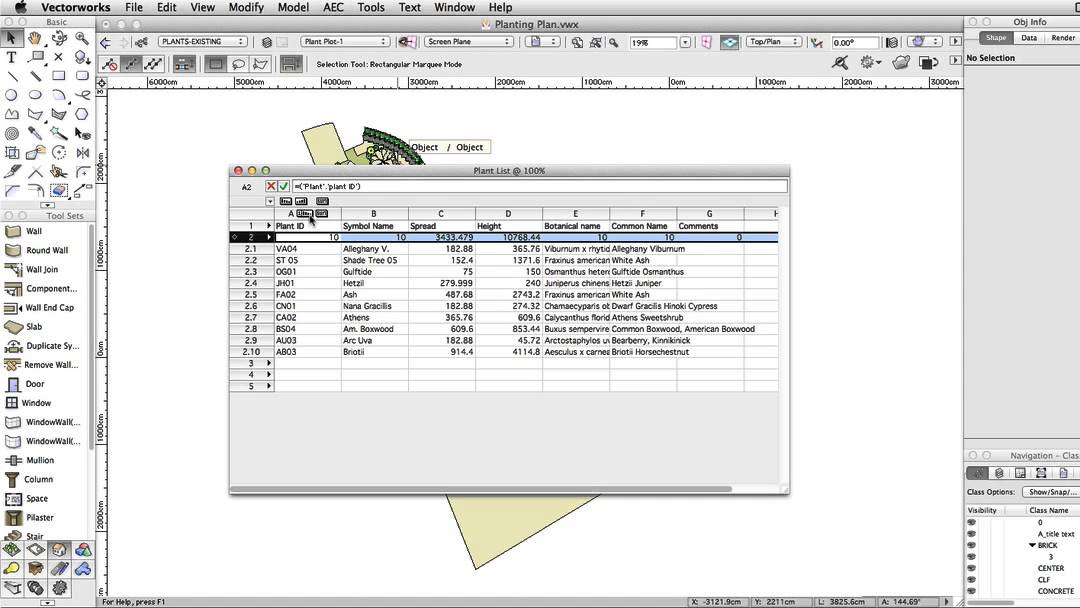This screenshot has width=1080, height=608.
Task: Open the worksheet menu triangle dropdown
Action: 270,202
